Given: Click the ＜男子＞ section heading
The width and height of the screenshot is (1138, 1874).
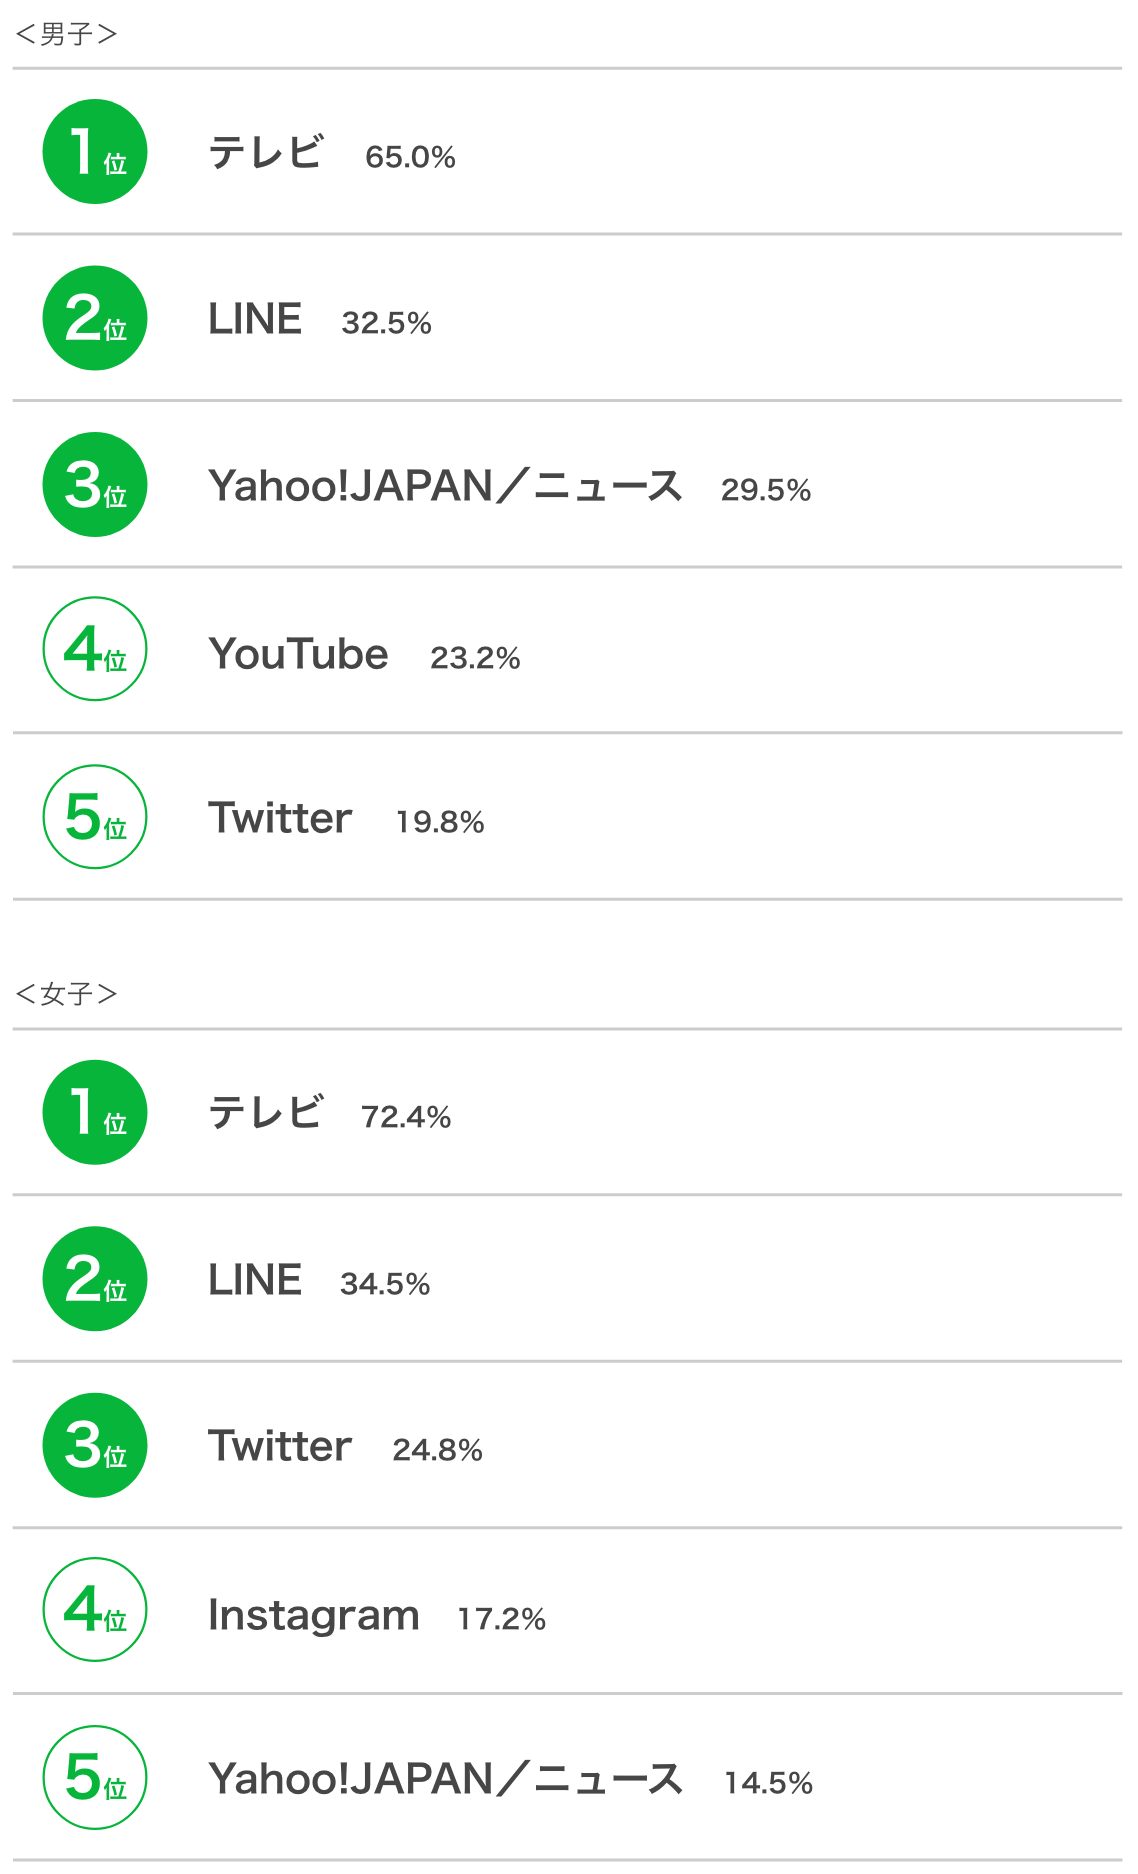Looking at the screenshot, I should coord(67,35).
